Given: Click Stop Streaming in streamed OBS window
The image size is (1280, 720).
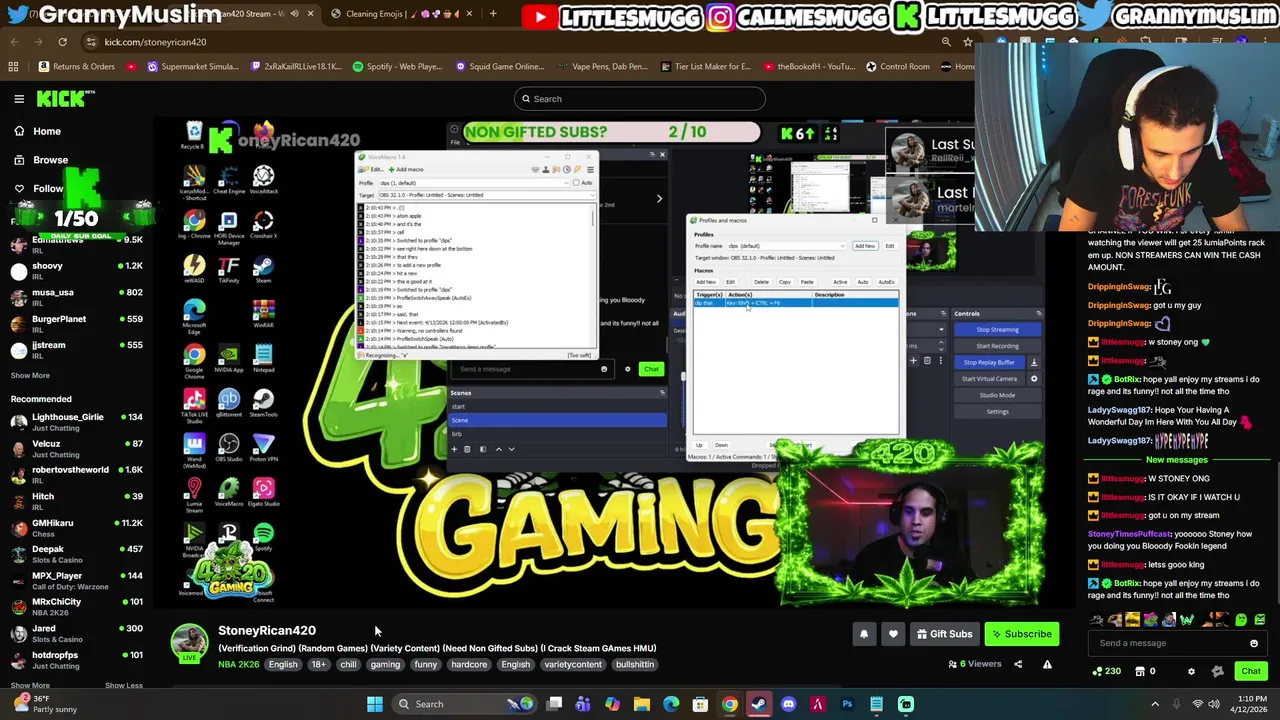Looking at the screenshot, I should 997,329.
